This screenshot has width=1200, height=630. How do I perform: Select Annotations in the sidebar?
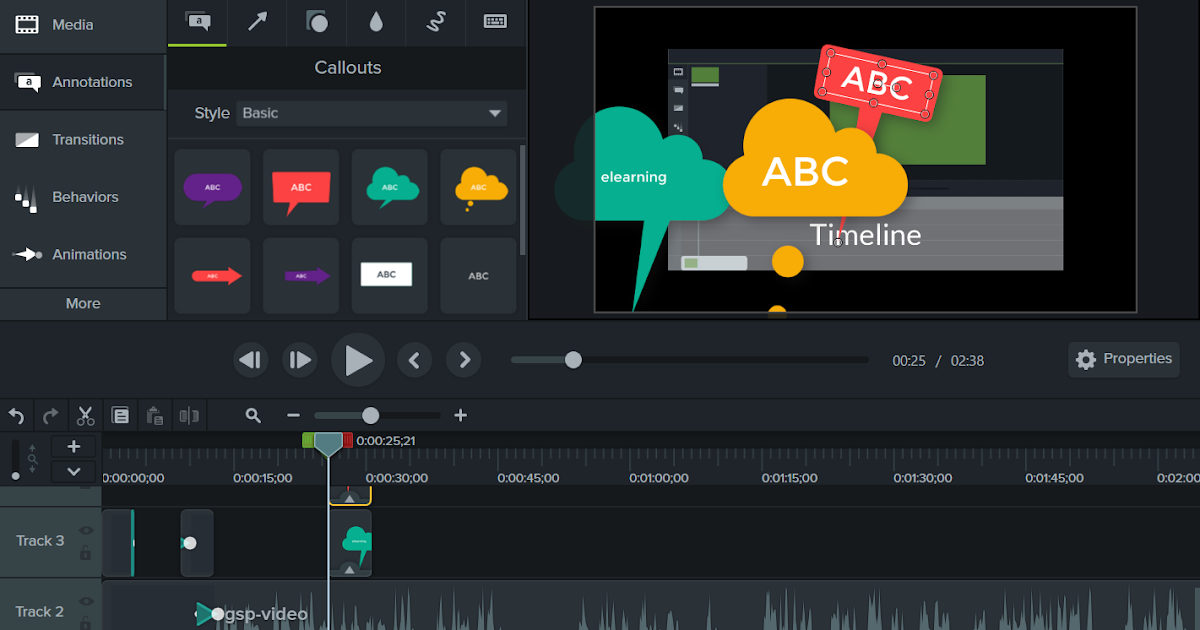point(83,82)
